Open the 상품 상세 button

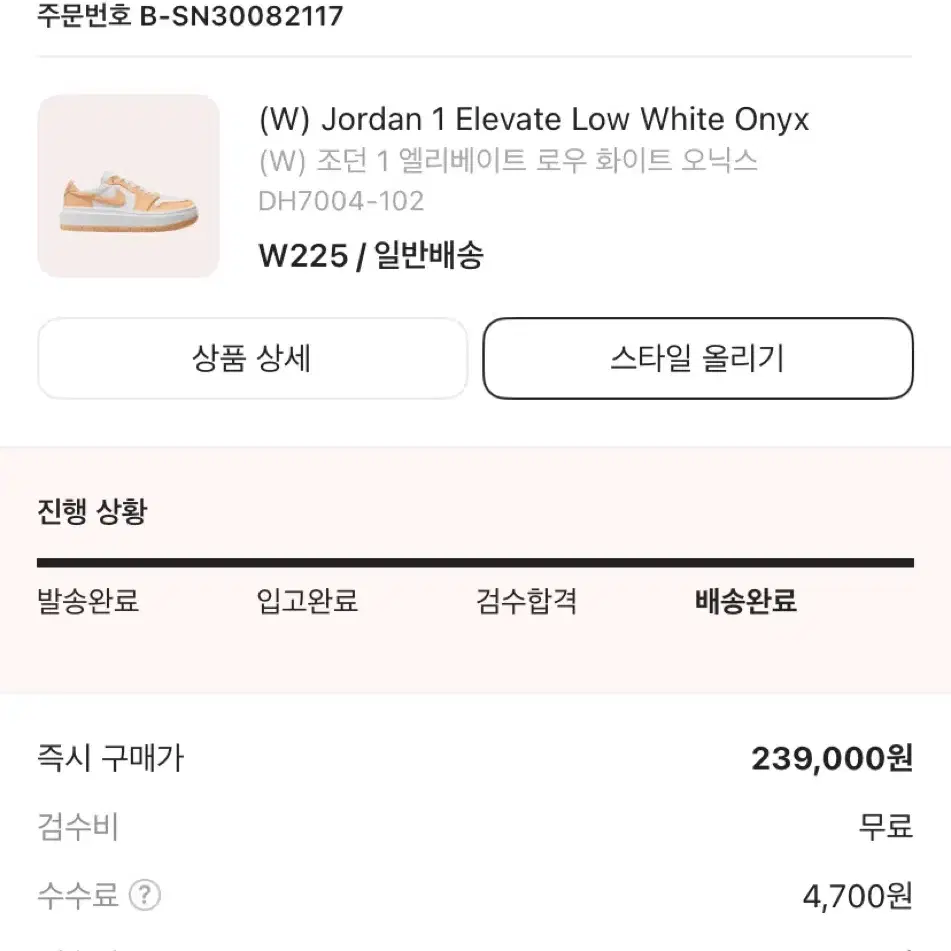pos(252,358)
